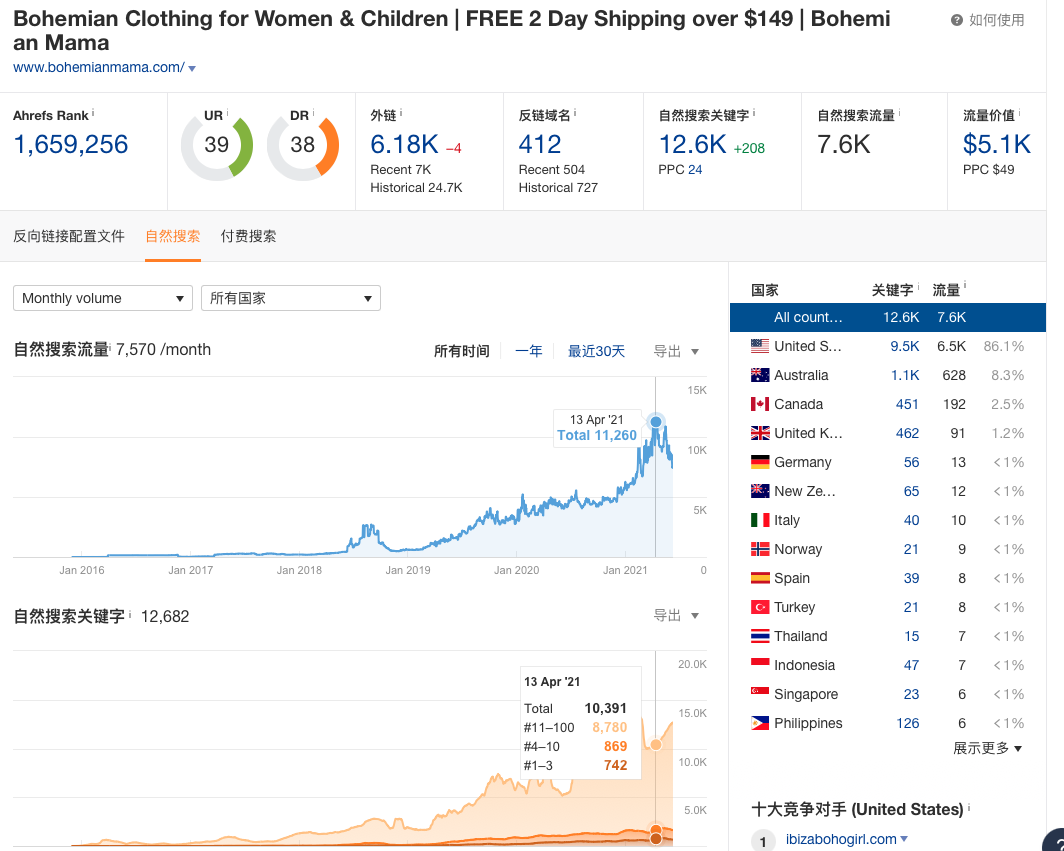Select 所有时间 time range
The height and width of the screenshot is (851, 1064).
(461, 351)
